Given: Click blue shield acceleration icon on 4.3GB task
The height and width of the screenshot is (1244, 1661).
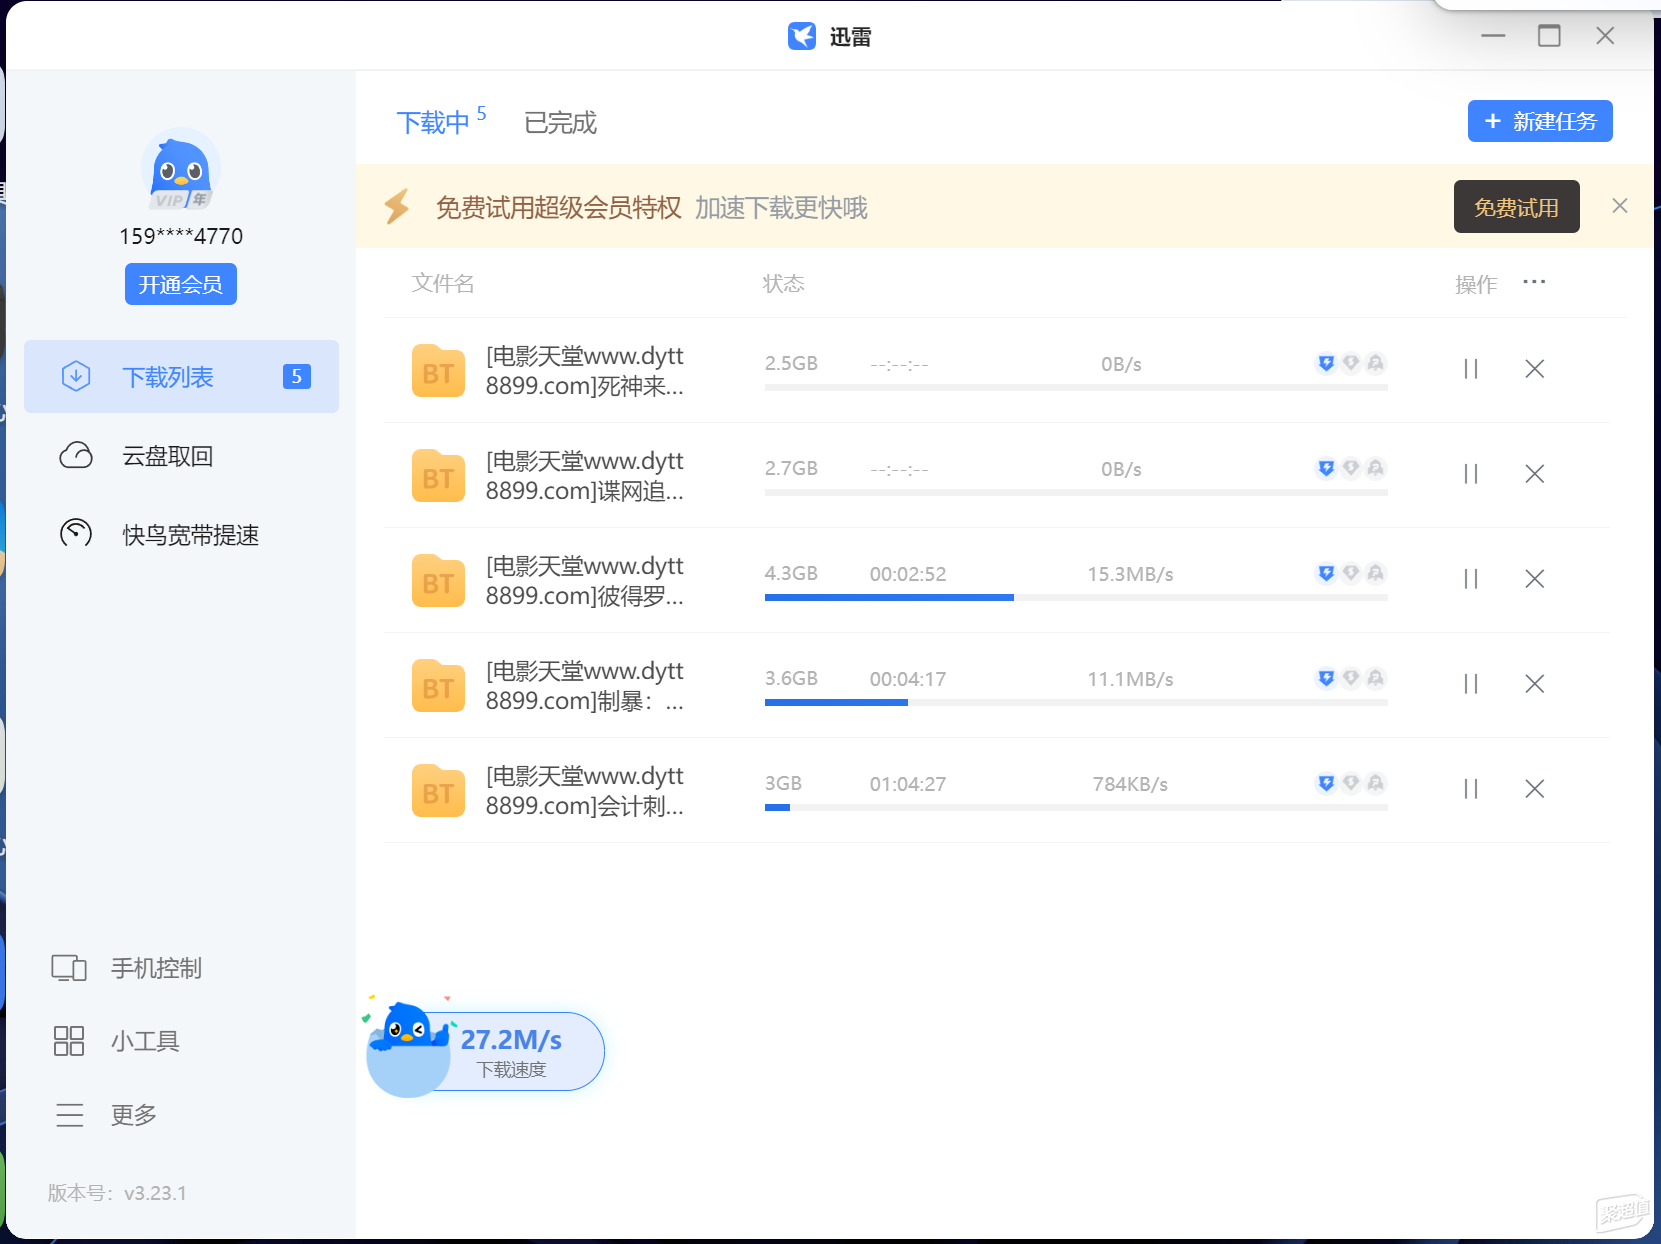Looking at the screenshot, I should pyautogui.click(x=1326, y=573).
